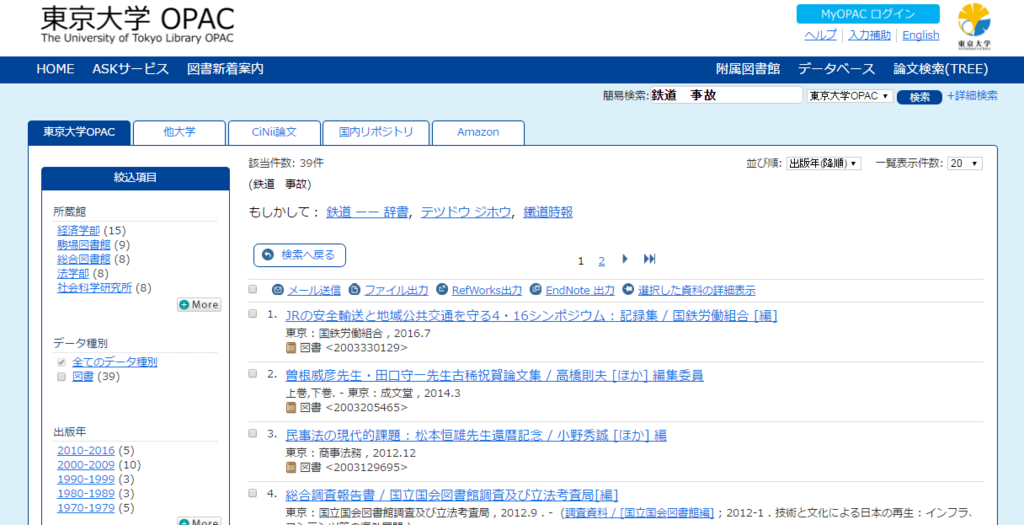Check the box for result 2

[x=253, y=374]
